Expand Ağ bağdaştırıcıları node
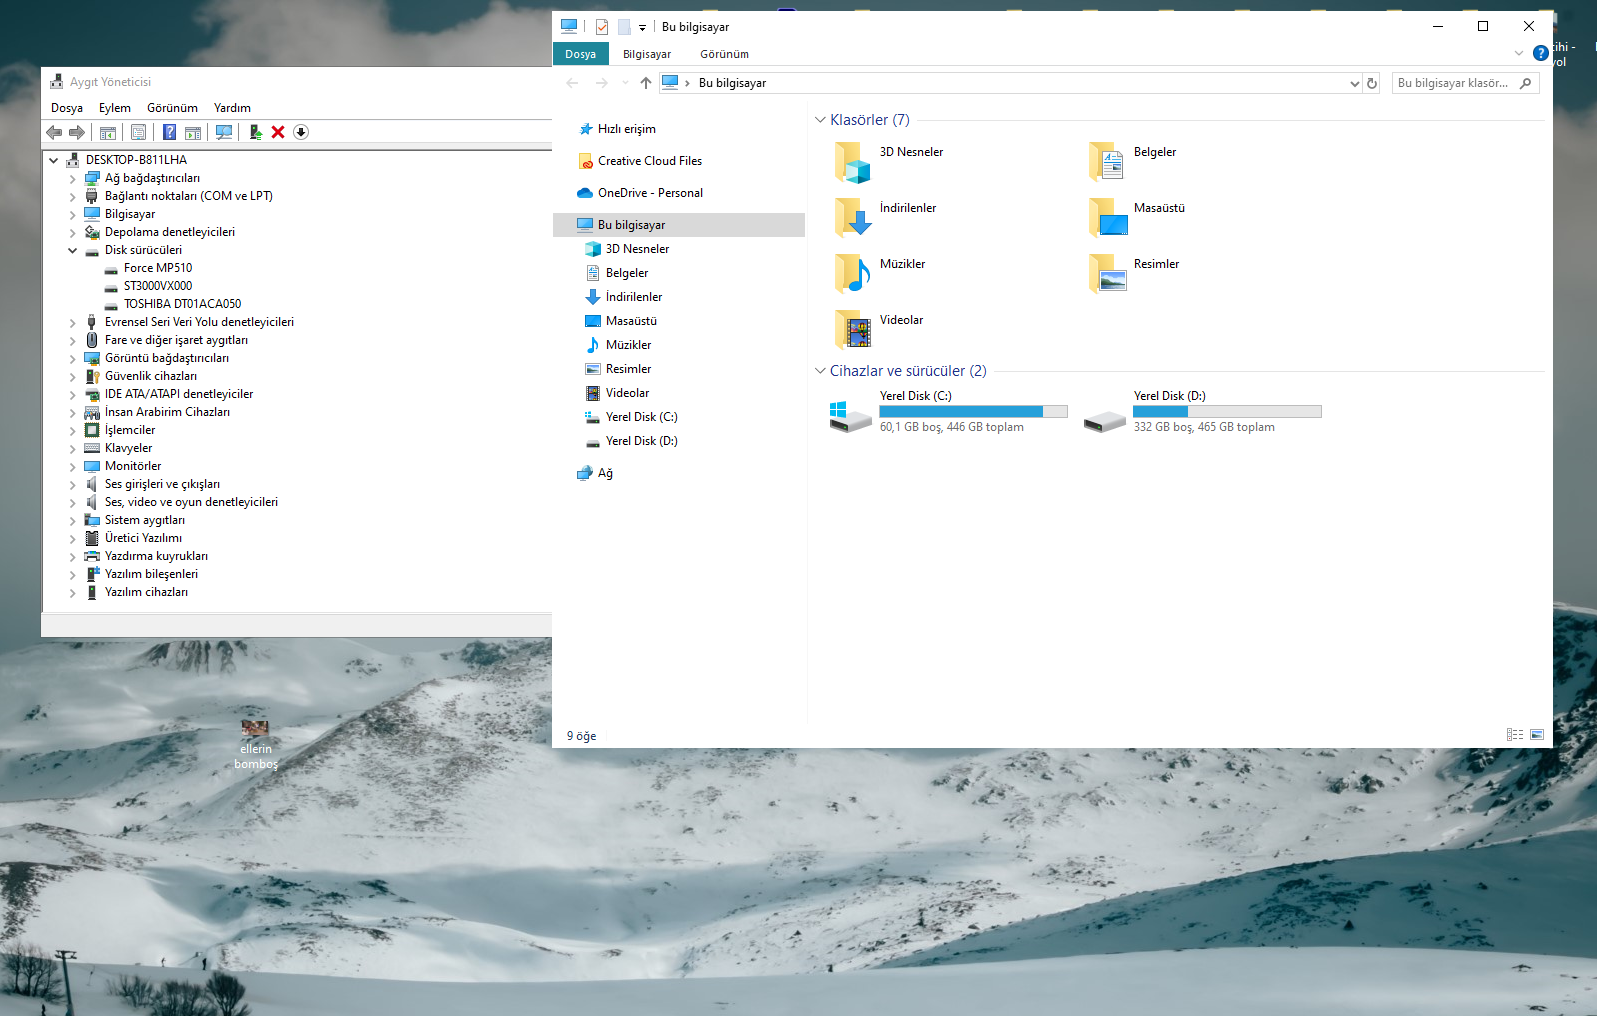 73,179
